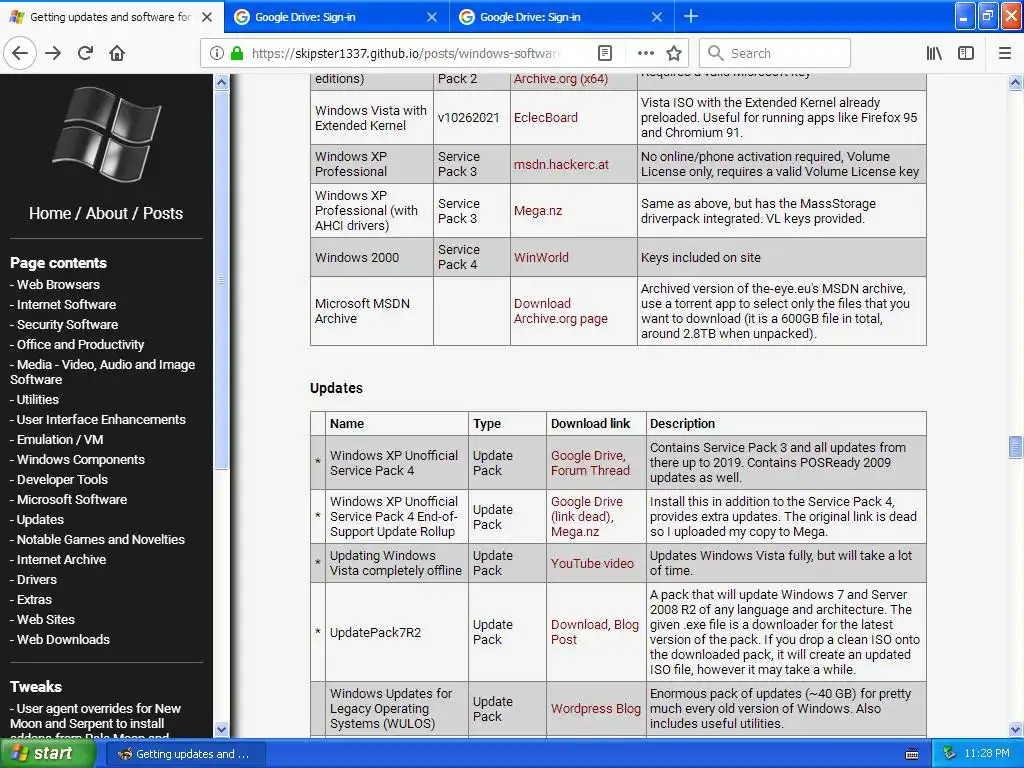Open the Firefox hamburger menu

coord(1005,53)
